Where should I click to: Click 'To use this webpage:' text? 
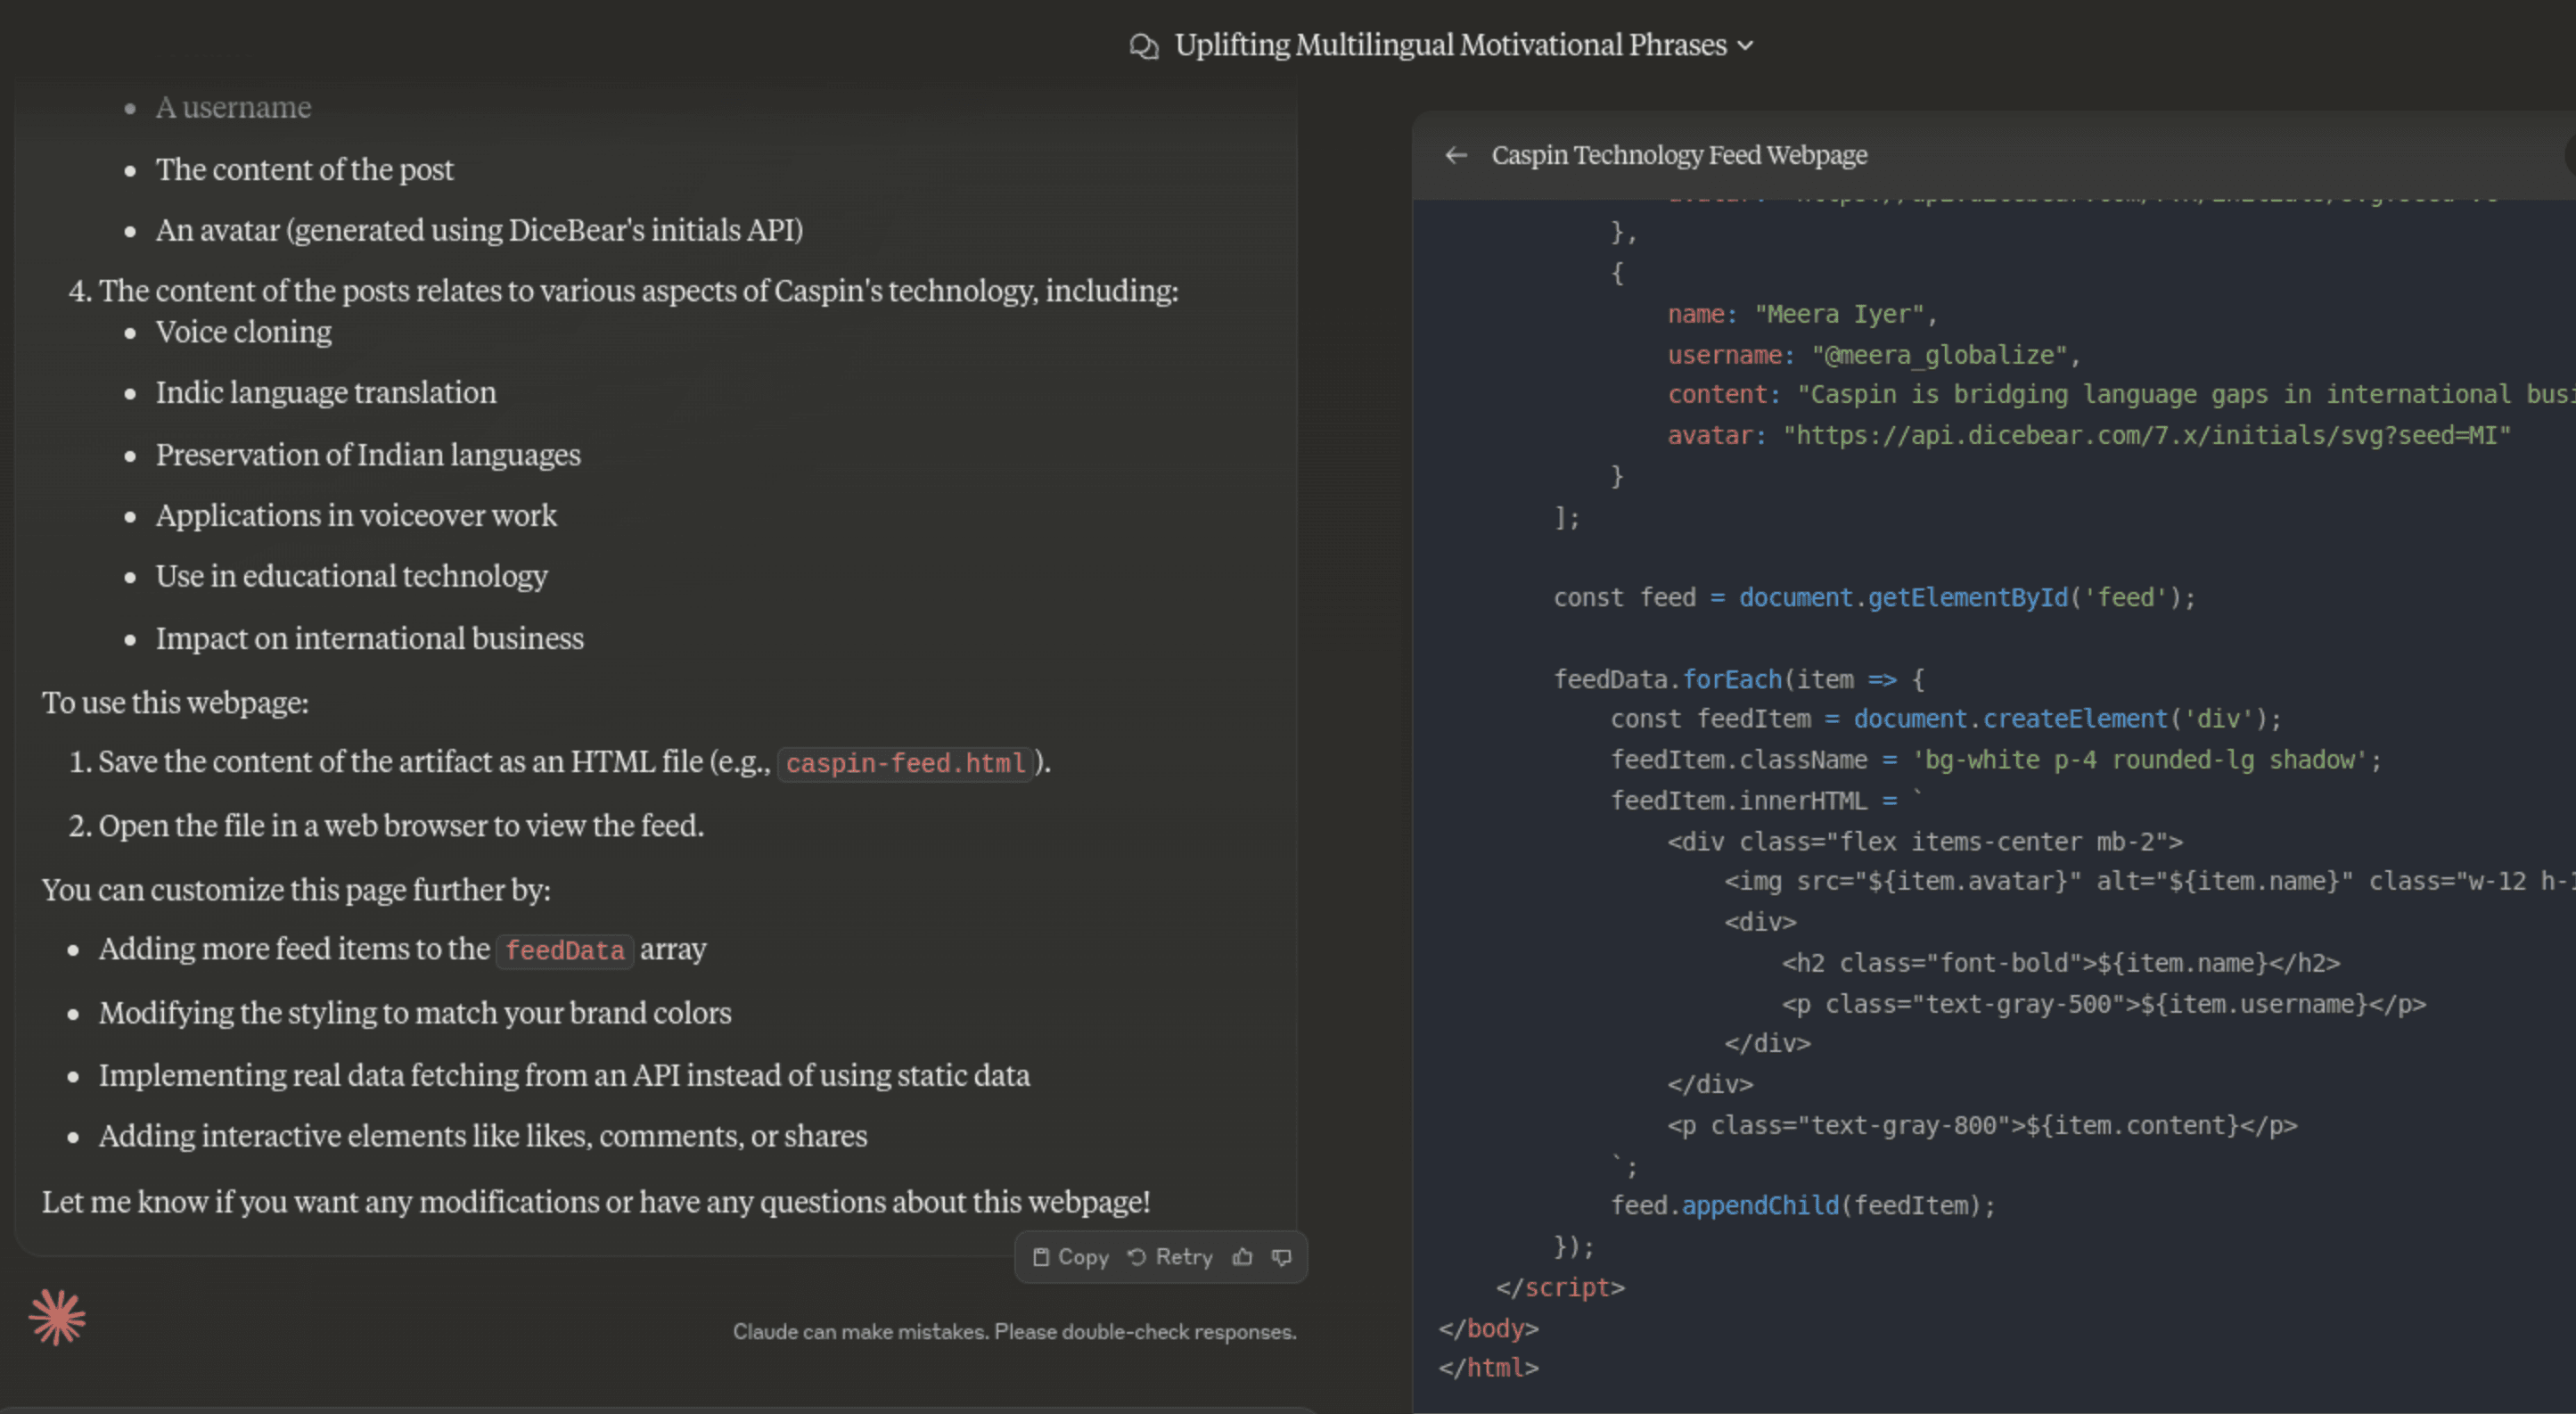click(x=175, y=703)
